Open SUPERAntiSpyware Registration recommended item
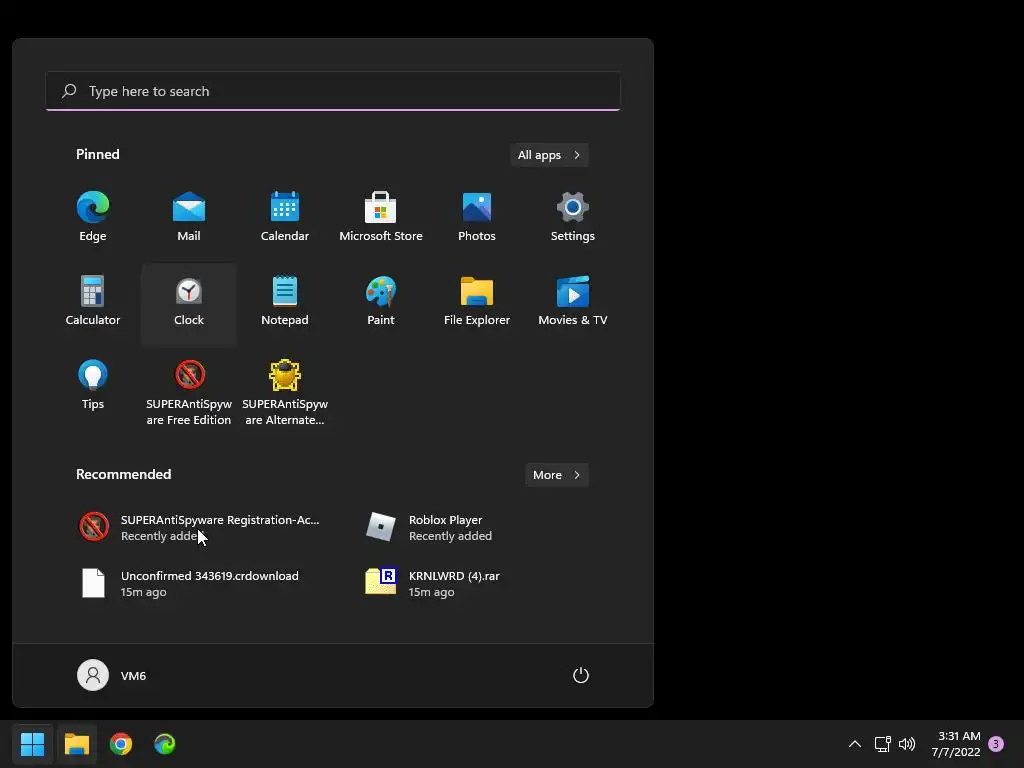 point(199,527)
